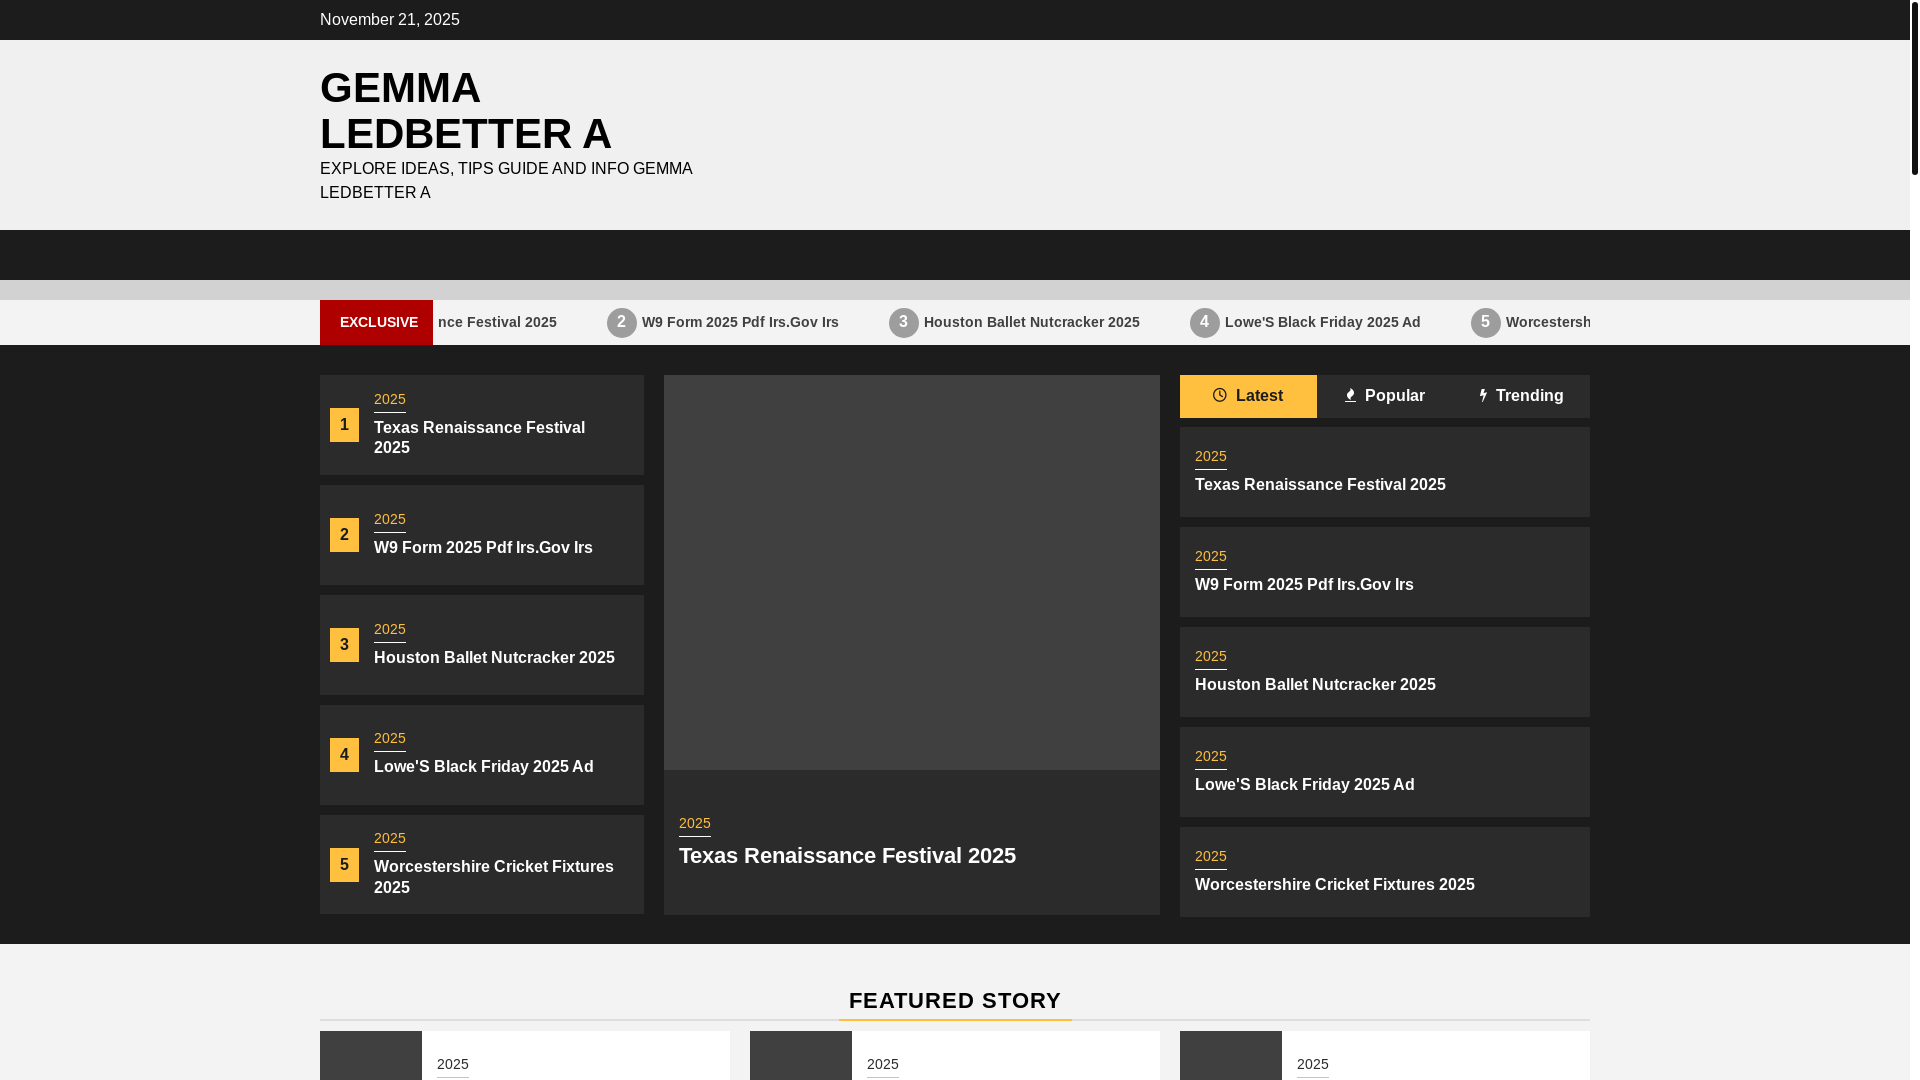Click 2025 category above Latest Lowe'S item
The width and height of the screenshot is (1920, 1080).
click(1211, 757)
